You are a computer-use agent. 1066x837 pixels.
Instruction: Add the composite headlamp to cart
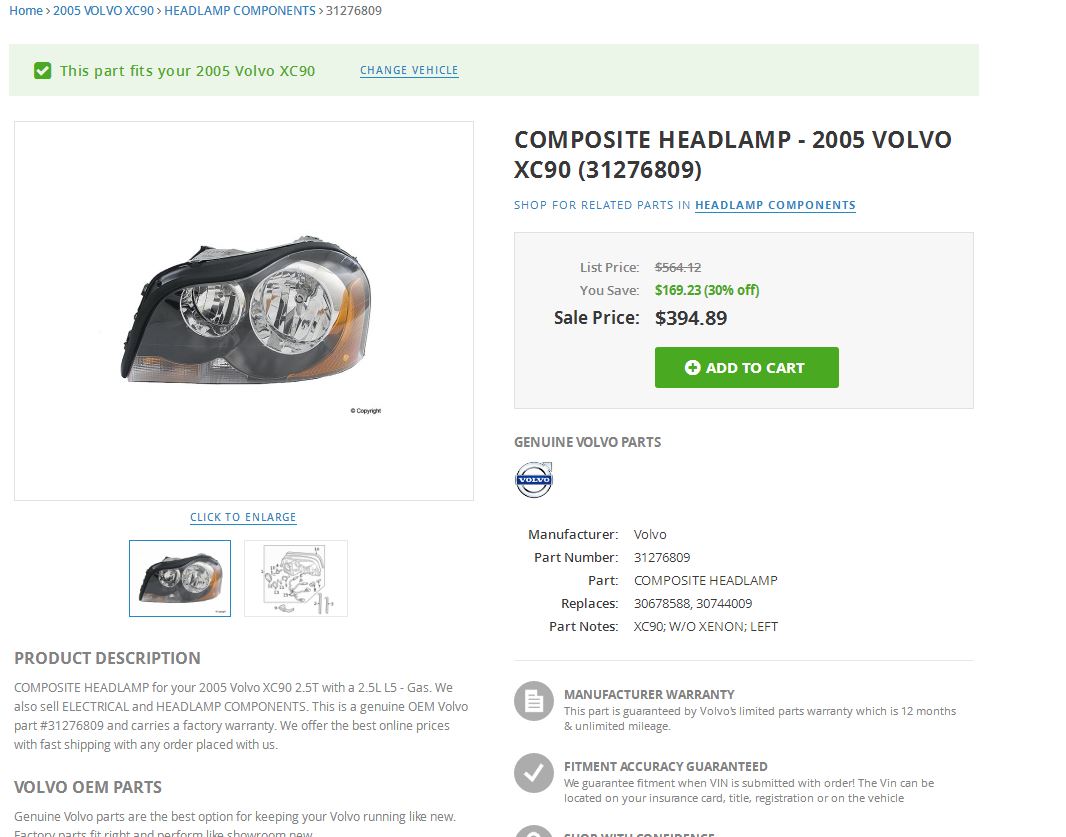746,368
